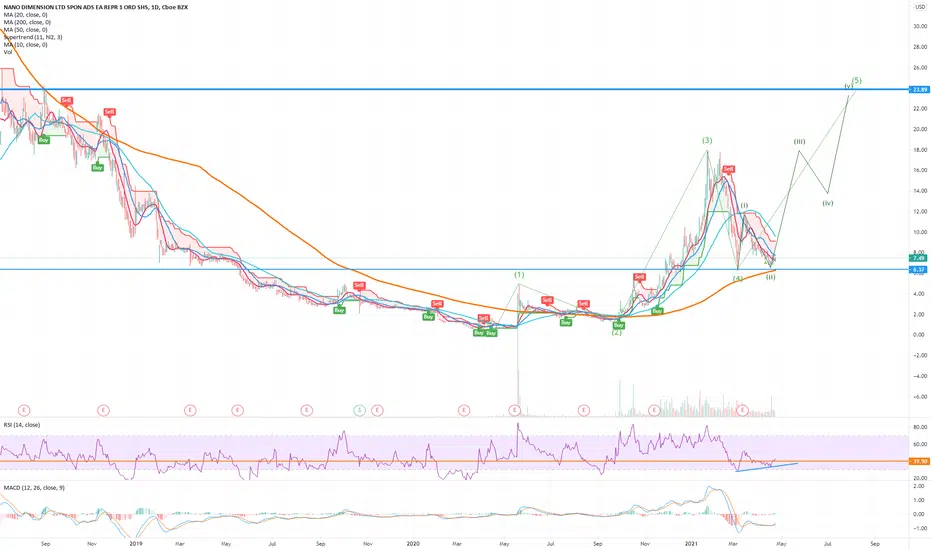Open the RSI (14, close) indicator legend
Image resolution: width=932 pixels, height=550 pixels.
pyautogui.click(x=22, y=425)
